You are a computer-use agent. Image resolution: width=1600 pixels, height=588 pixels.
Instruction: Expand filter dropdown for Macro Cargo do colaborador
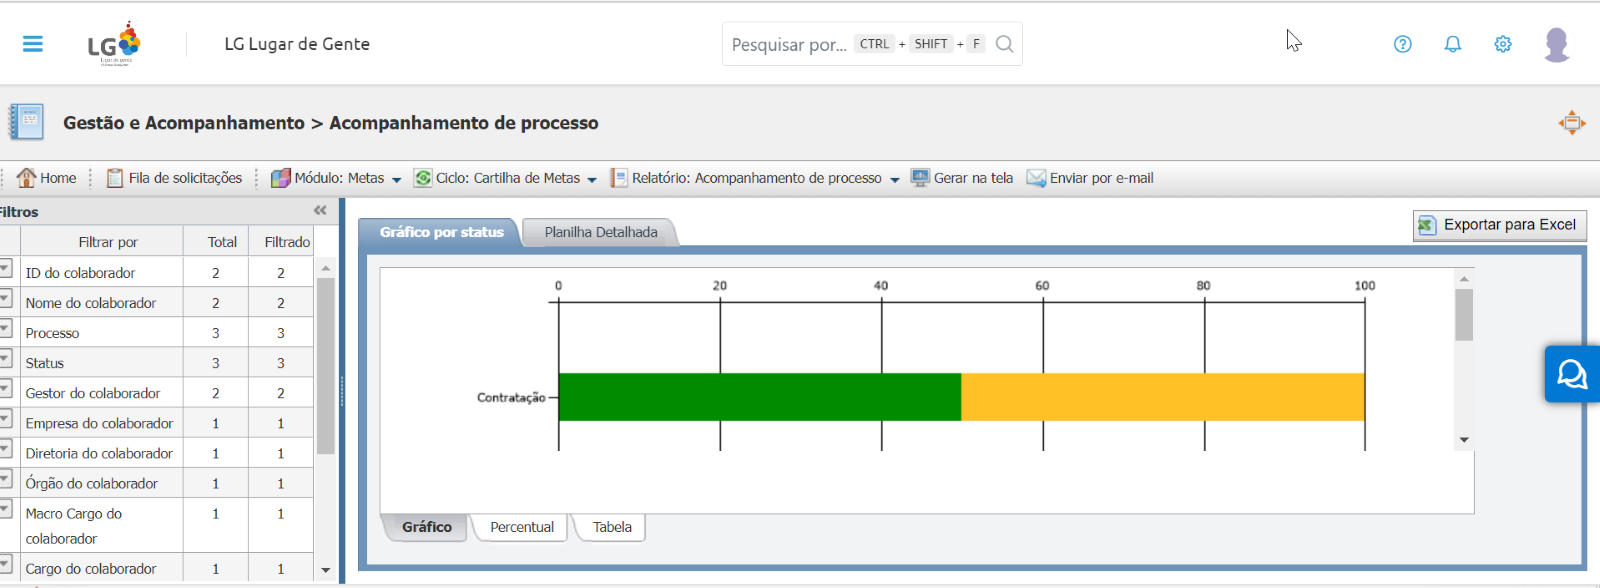click(5, 510)
